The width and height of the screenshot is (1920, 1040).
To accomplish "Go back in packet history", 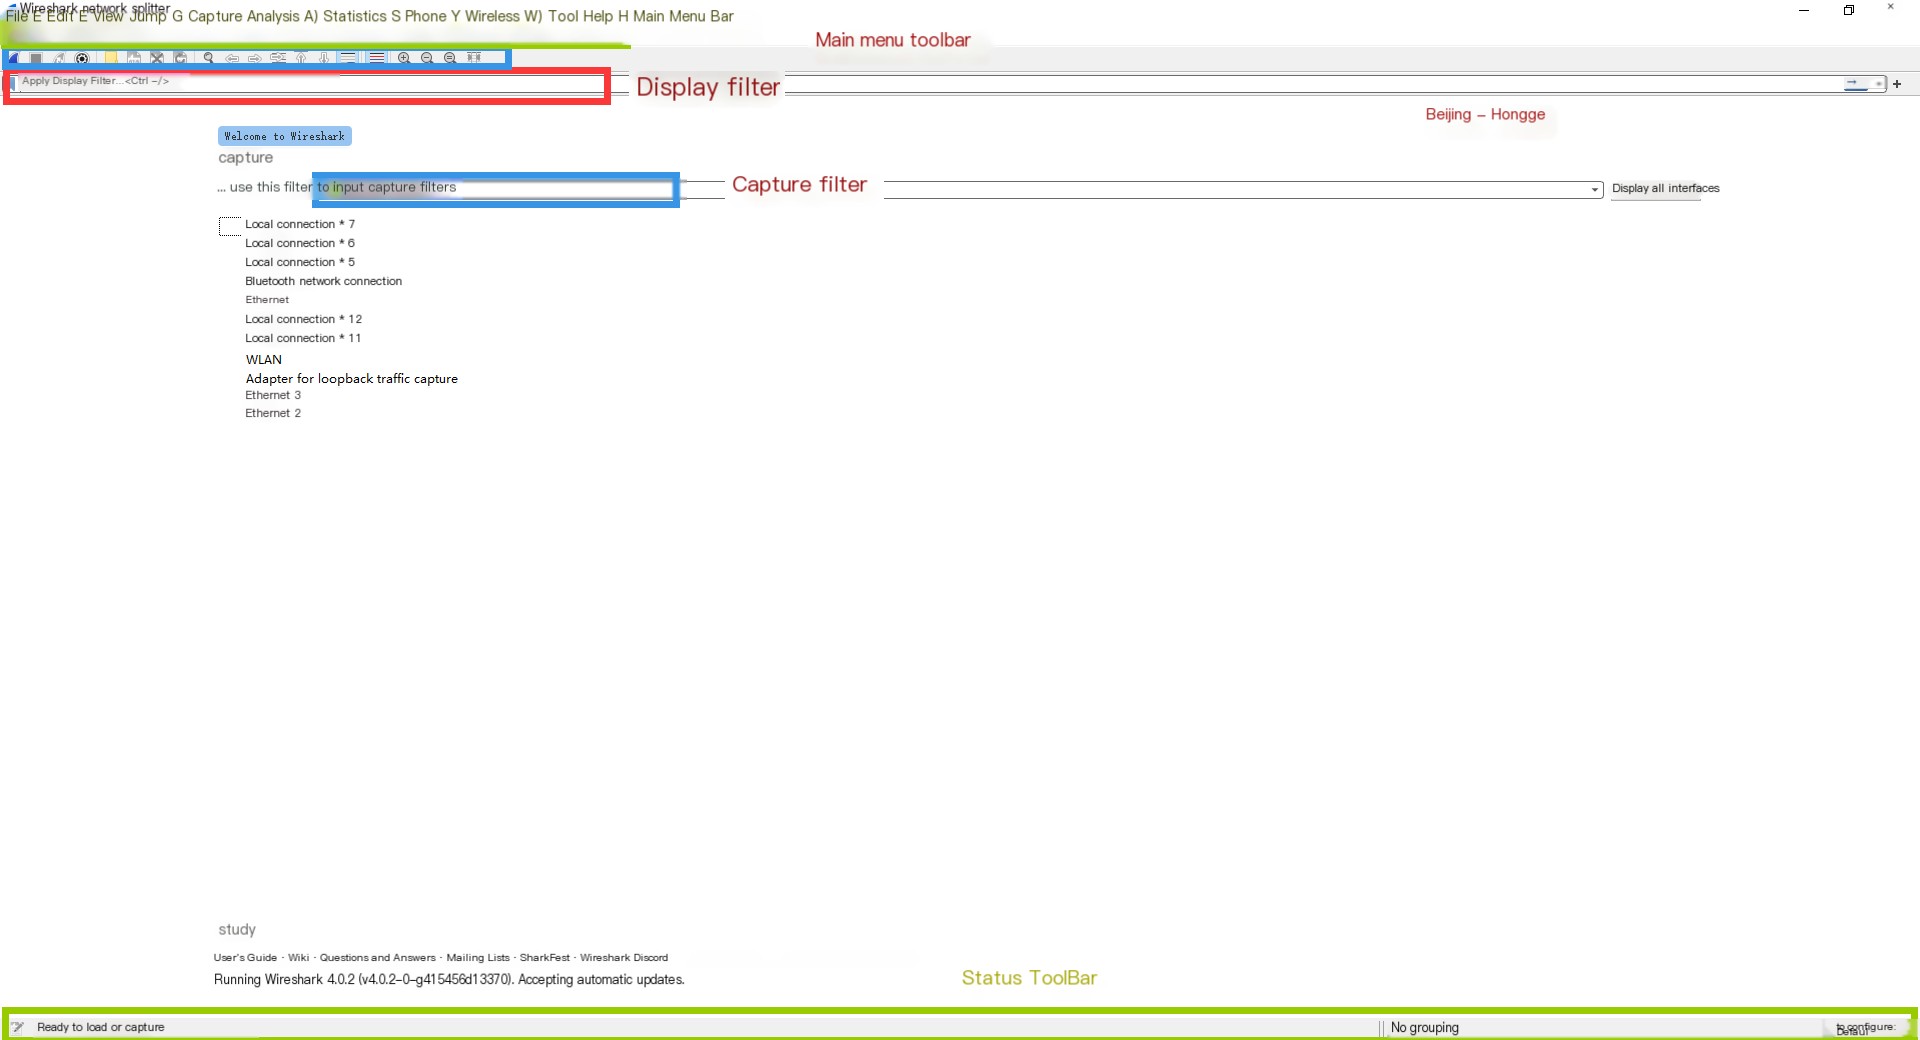I will [232, 58].
